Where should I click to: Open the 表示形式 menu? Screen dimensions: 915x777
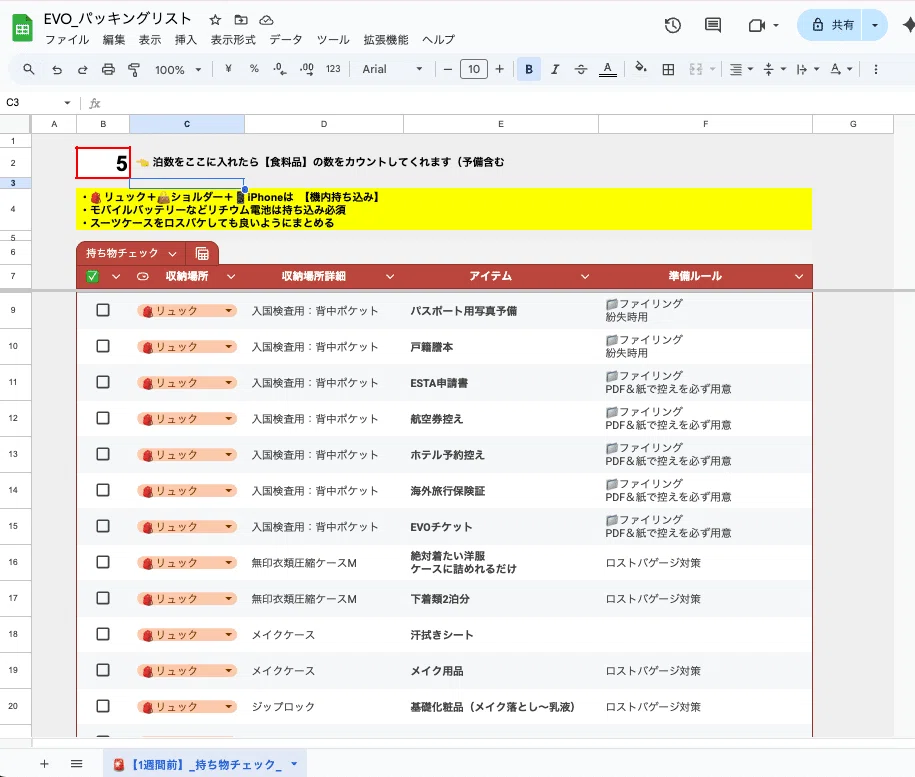click(x=233, y=40)
